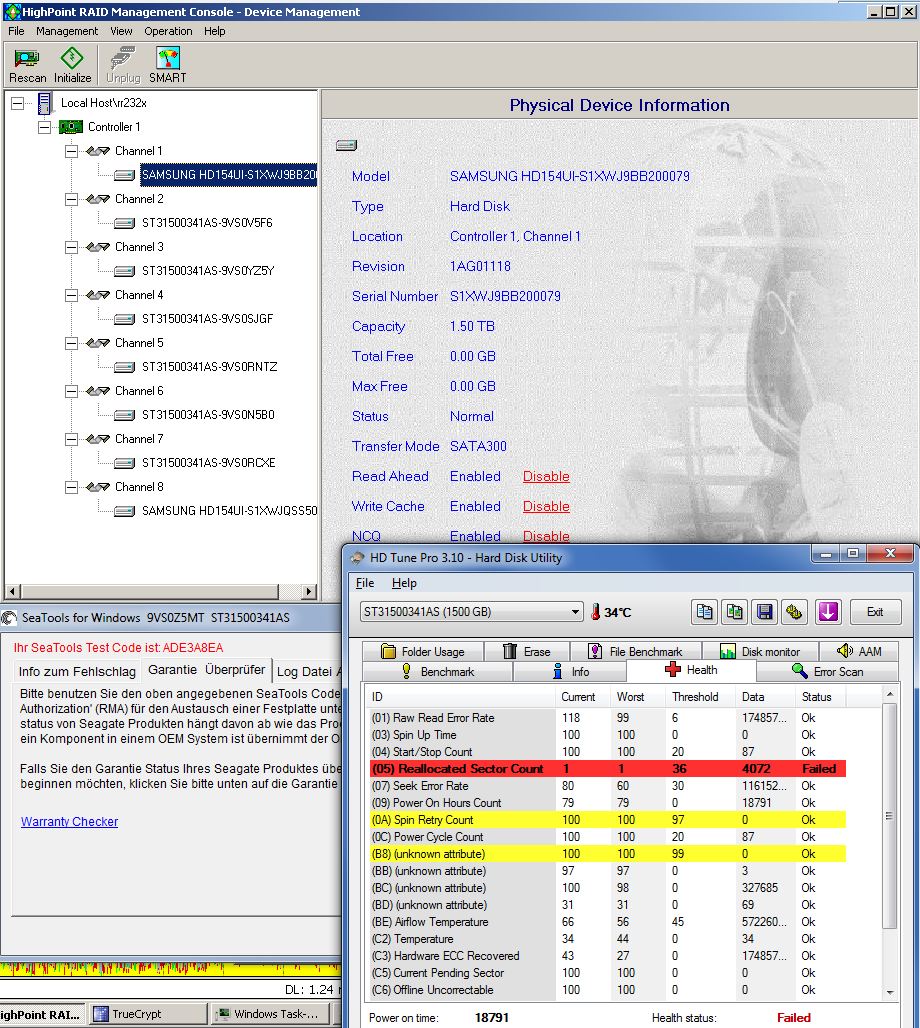Image resolution: width=920 pixels, height=1028 pixels.
Task: Open the SeaTools Log Datei tab
Action: 307,671
